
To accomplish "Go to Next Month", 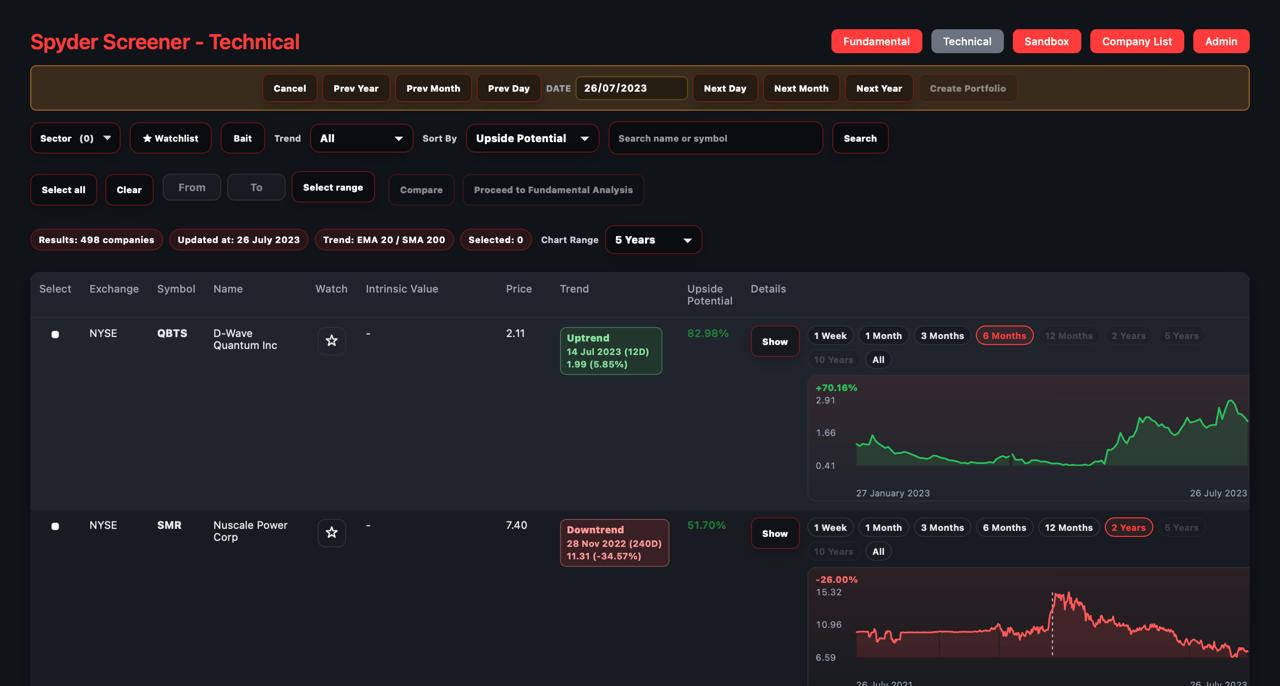I will click(801, 88).
